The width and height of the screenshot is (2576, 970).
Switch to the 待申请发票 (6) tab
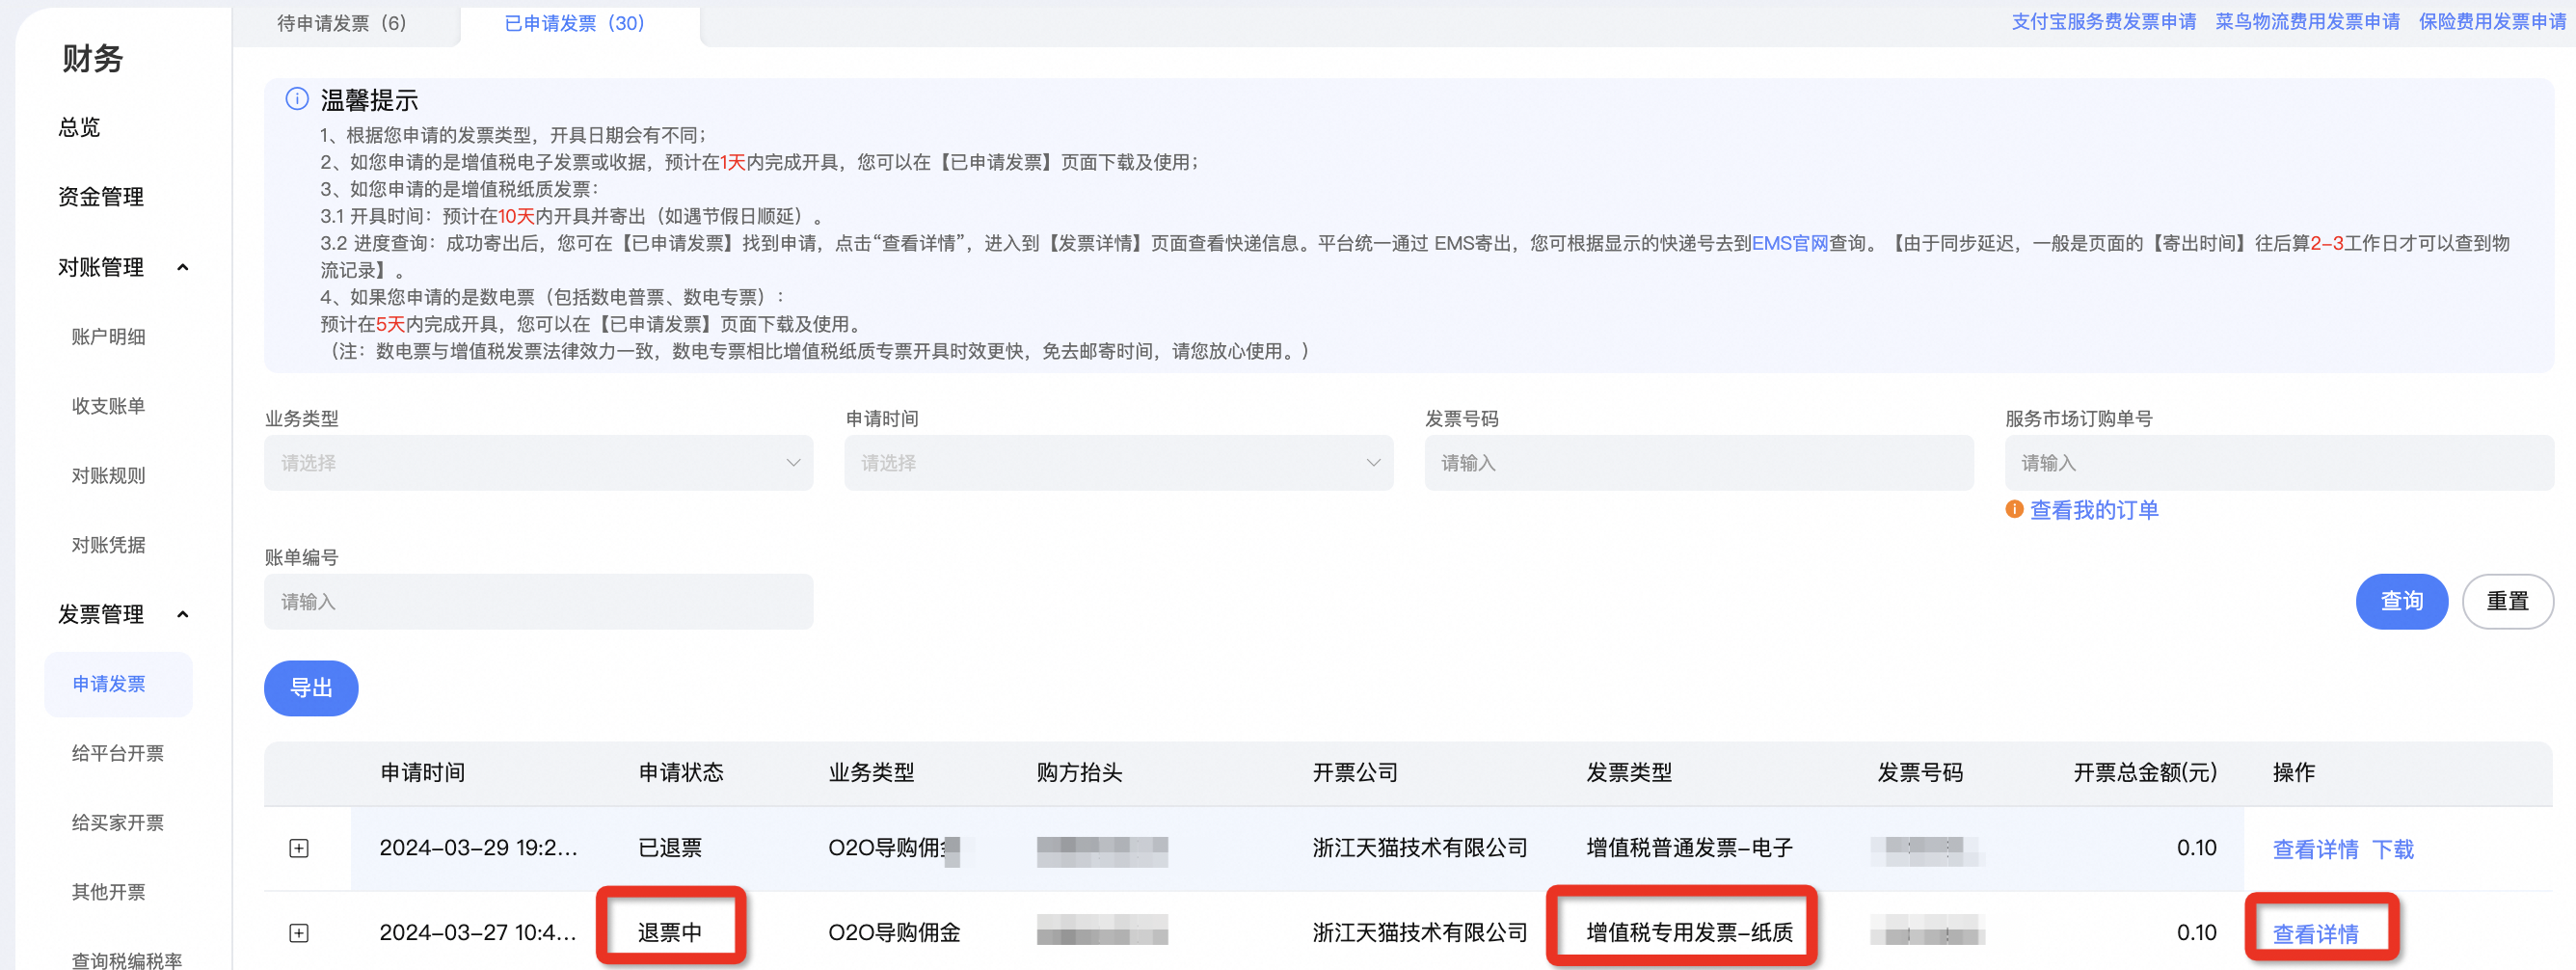pos(342,23)
